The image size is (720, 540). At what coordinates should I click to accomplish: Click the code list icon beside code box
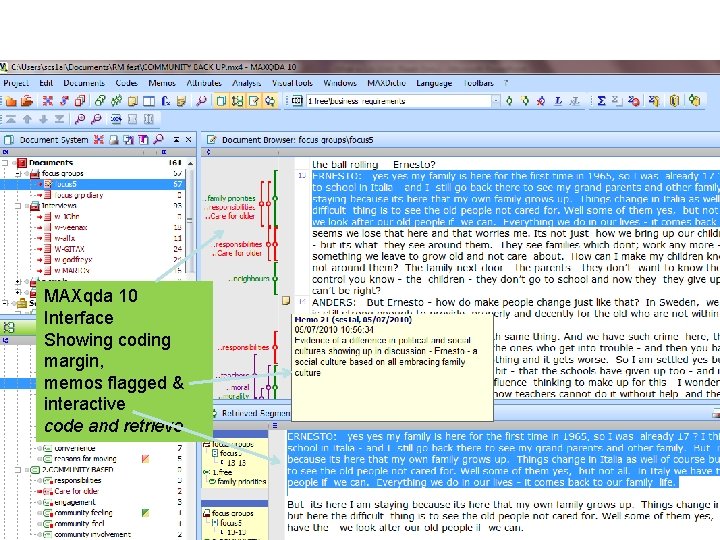pyautogui.click(x=297, y=101)
